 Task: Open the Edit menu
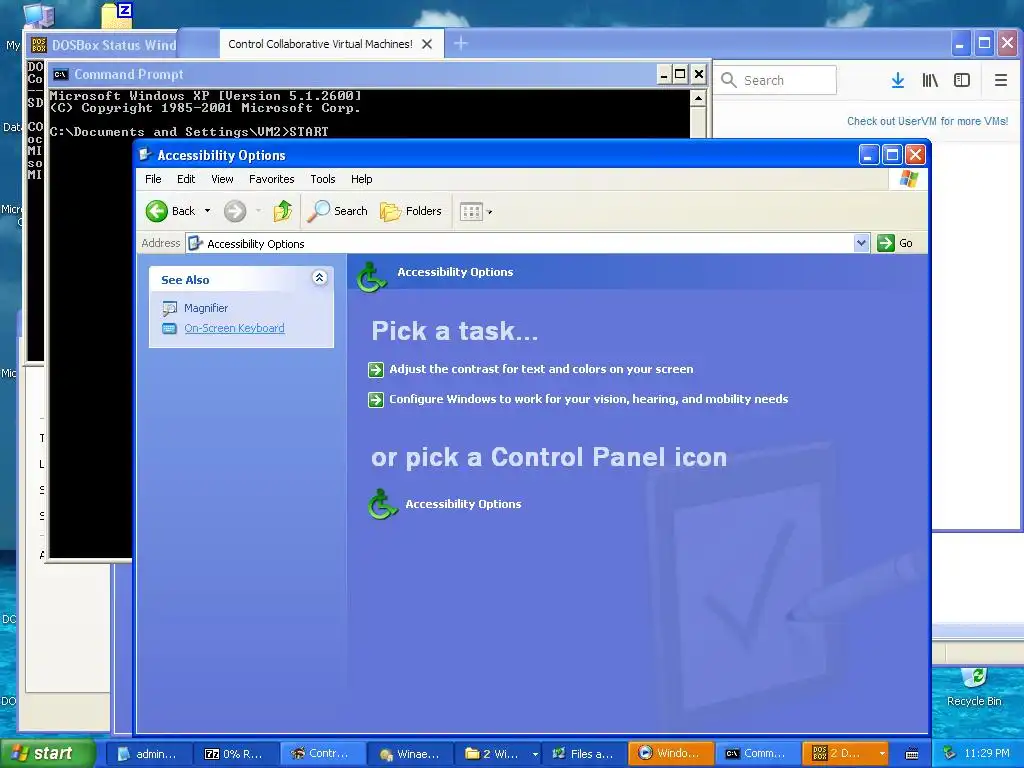[x=186, y=179]
